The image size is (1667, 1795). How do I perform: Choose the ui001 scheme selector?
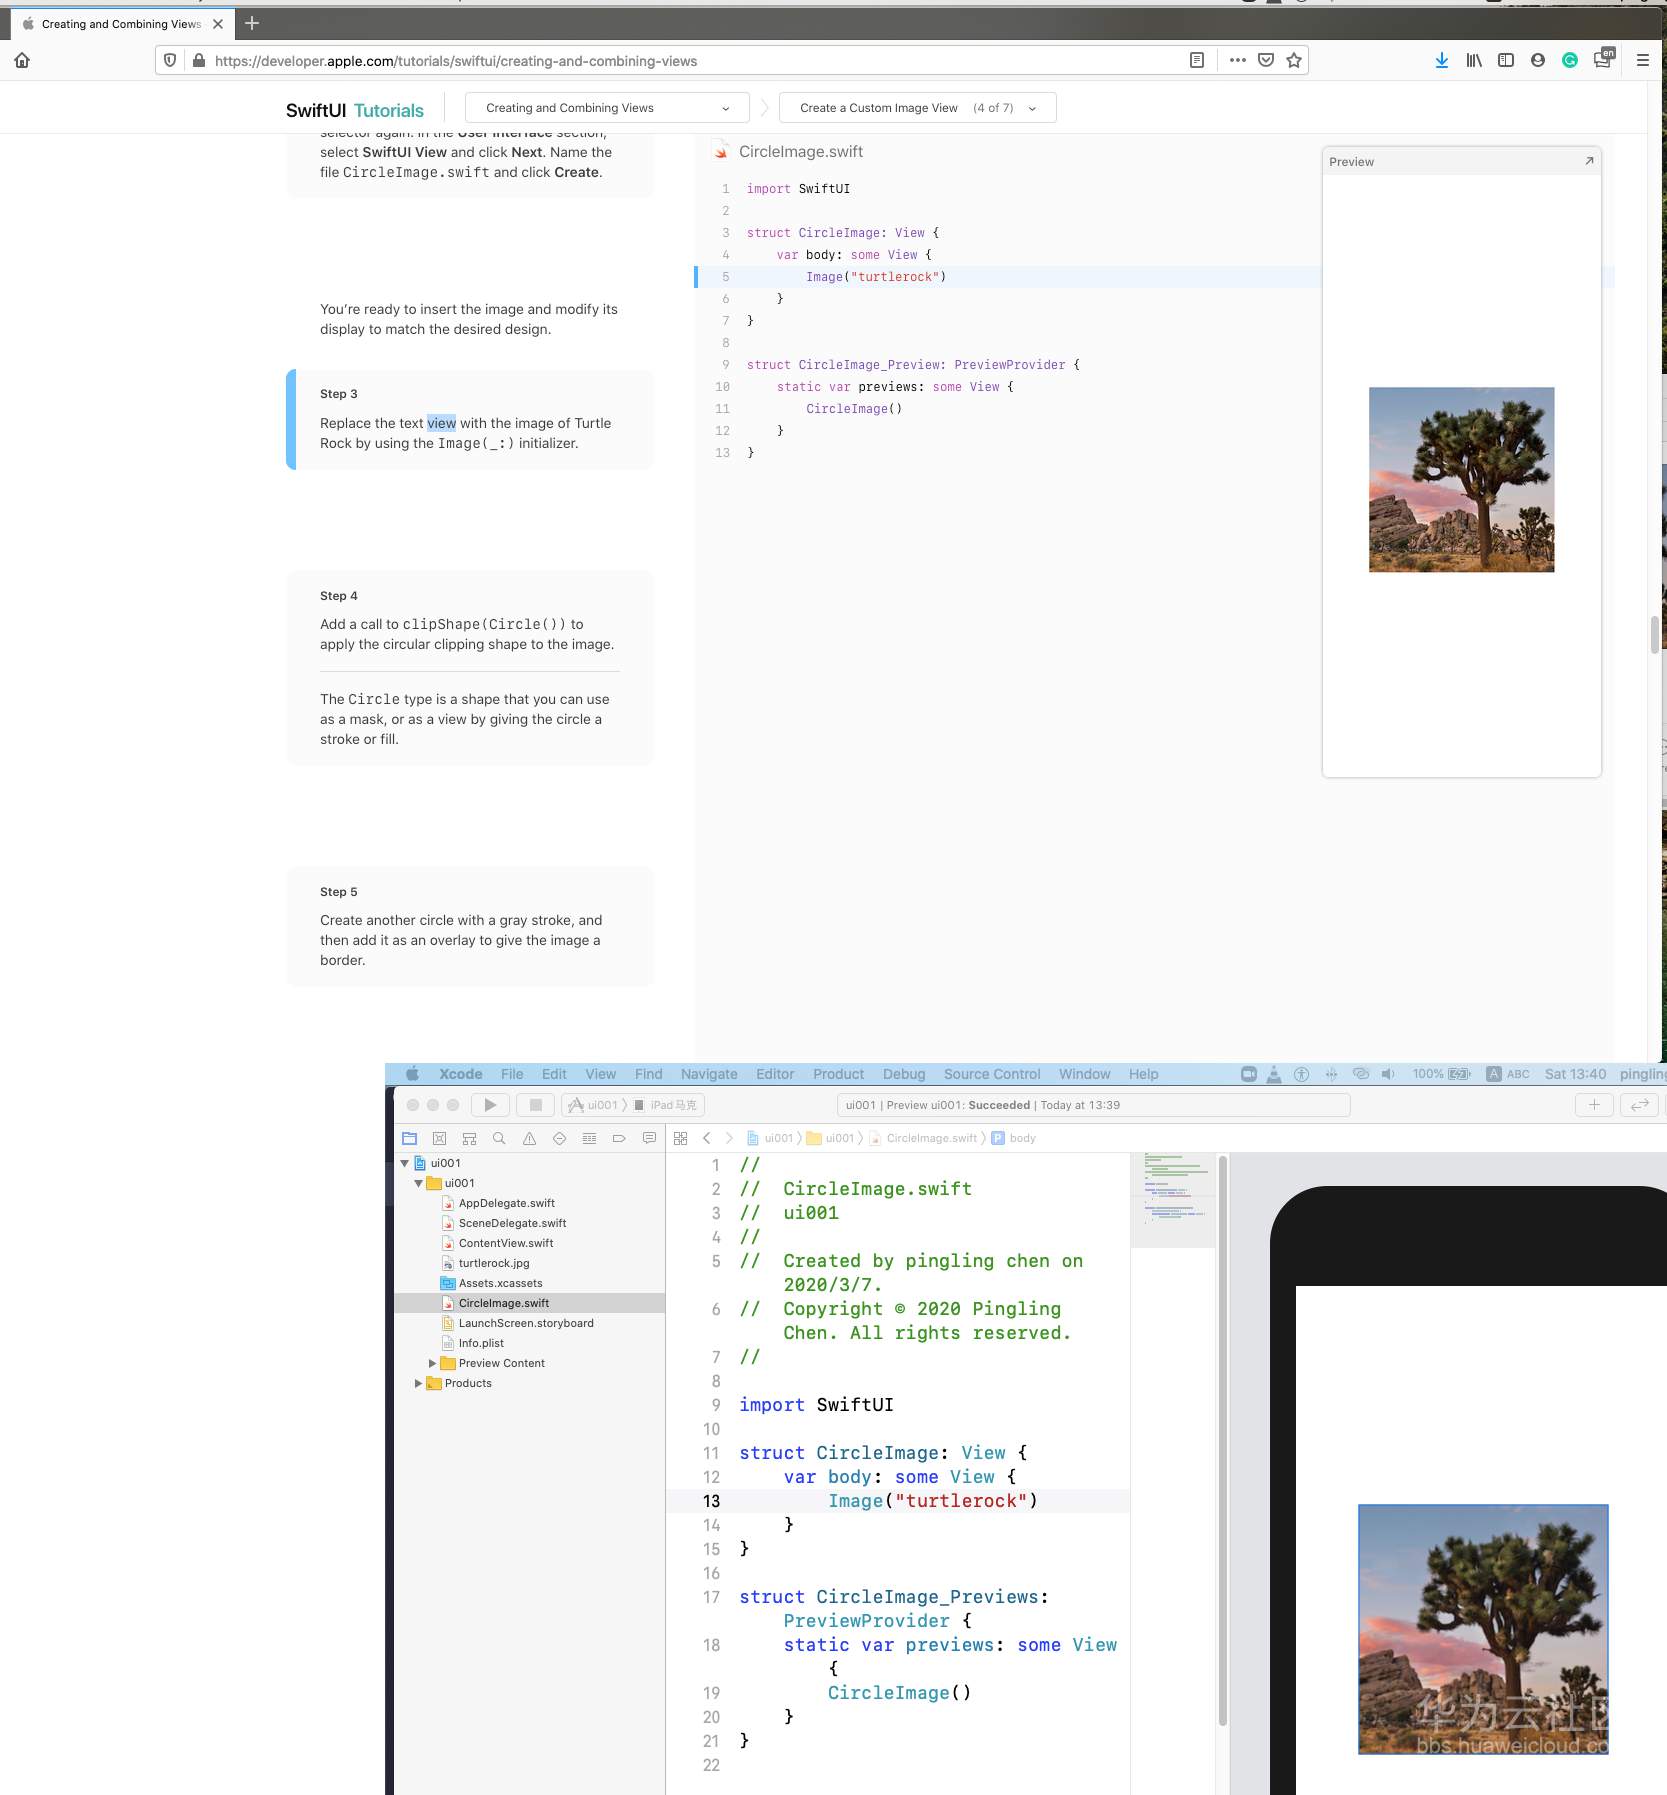(594, 1105)
